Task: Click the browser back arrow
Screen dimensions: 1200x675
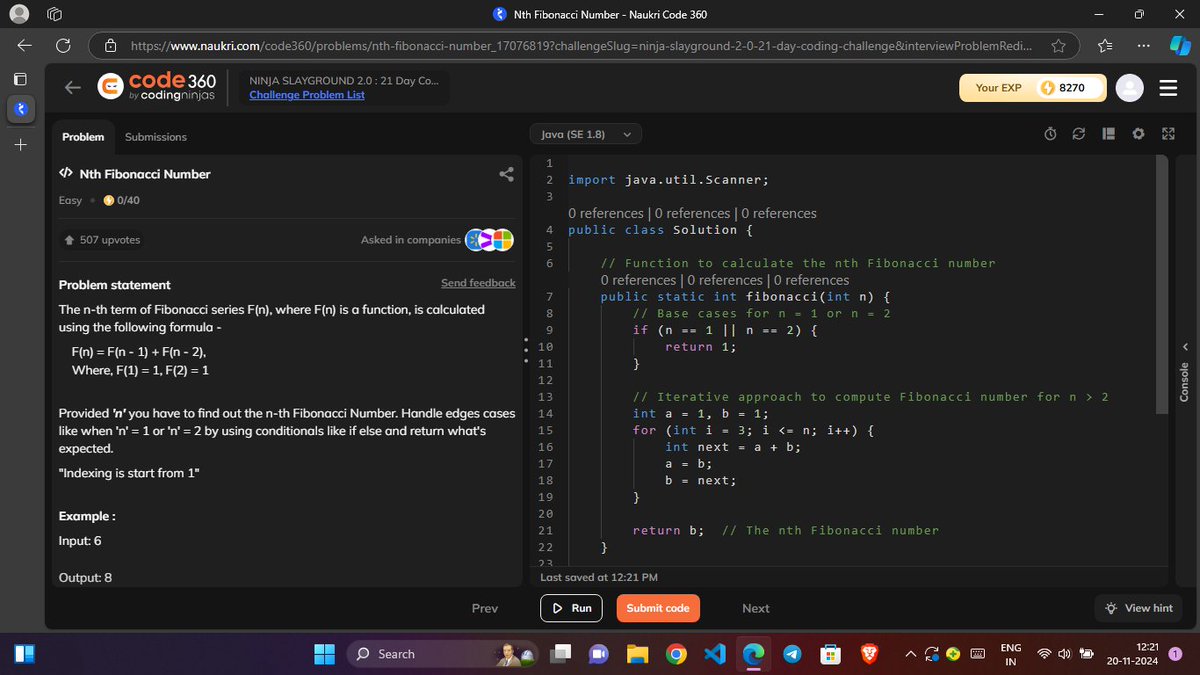Action: coord(25,46)
